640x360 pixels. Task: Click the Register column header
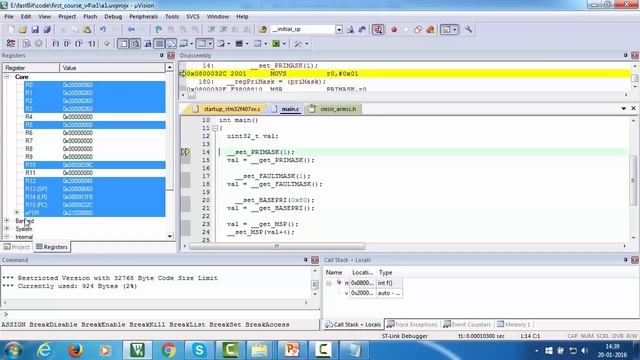[31, 68]
